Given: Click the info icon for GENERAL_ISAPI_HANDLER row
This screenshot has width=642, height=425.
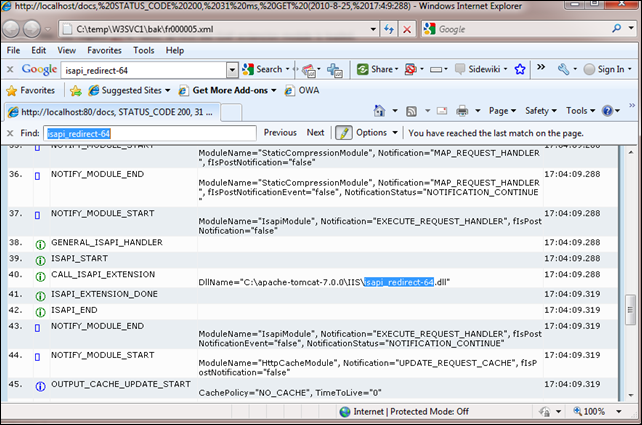Looking at the screenshot, I should (x=40, y=245).
